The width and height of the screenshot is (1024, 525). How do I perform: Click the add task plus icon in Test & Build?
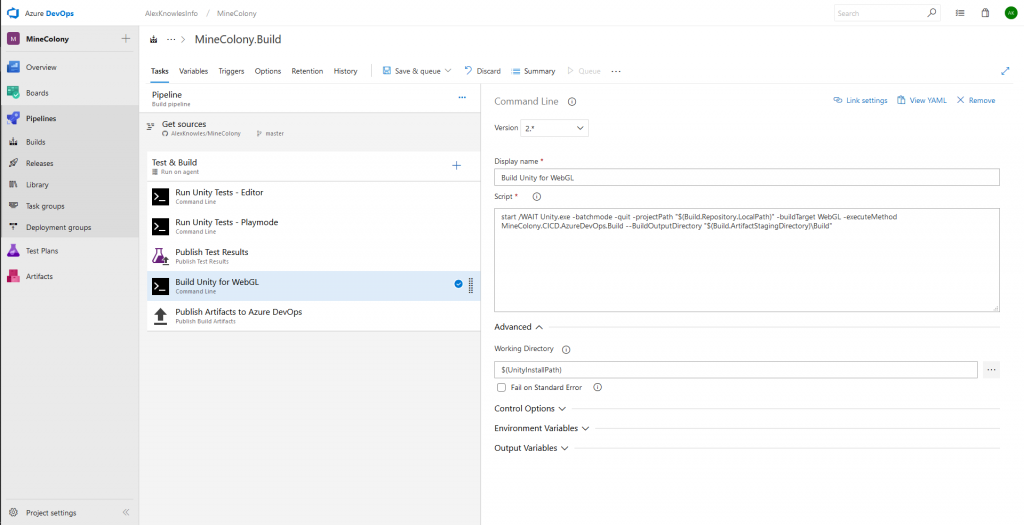pos(456,165)
